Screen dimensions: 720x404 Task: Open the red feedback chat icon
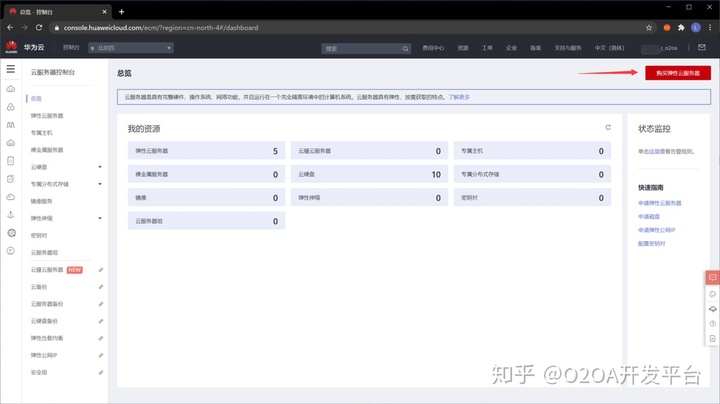click(x=713, y=277)
